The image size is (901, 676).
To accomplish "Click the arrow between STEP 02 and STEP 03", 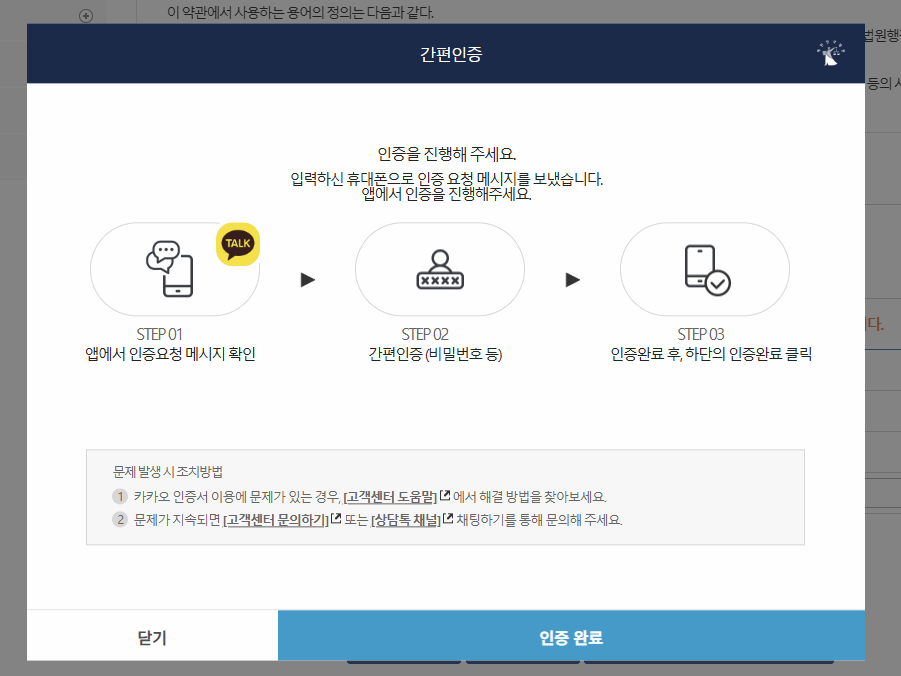I will click(x=572, y=280).
